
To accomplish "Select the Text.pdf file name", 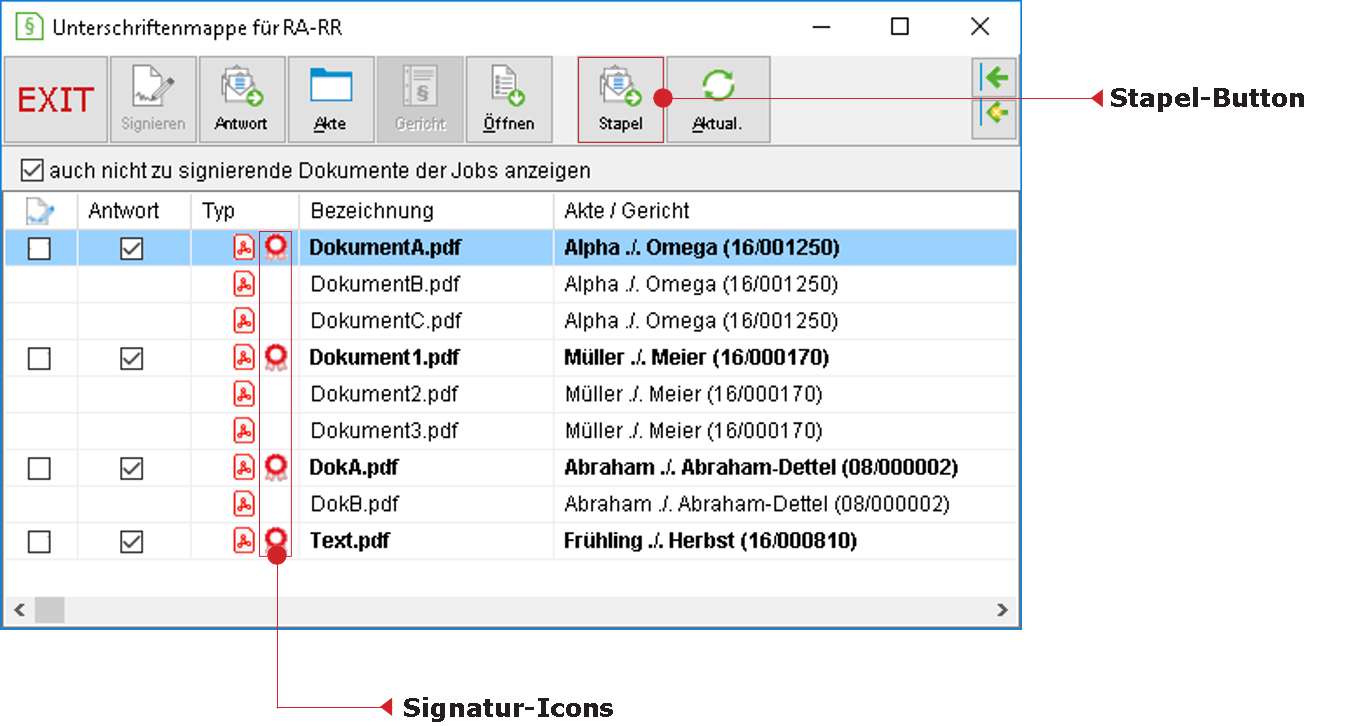I will [349, 541].
